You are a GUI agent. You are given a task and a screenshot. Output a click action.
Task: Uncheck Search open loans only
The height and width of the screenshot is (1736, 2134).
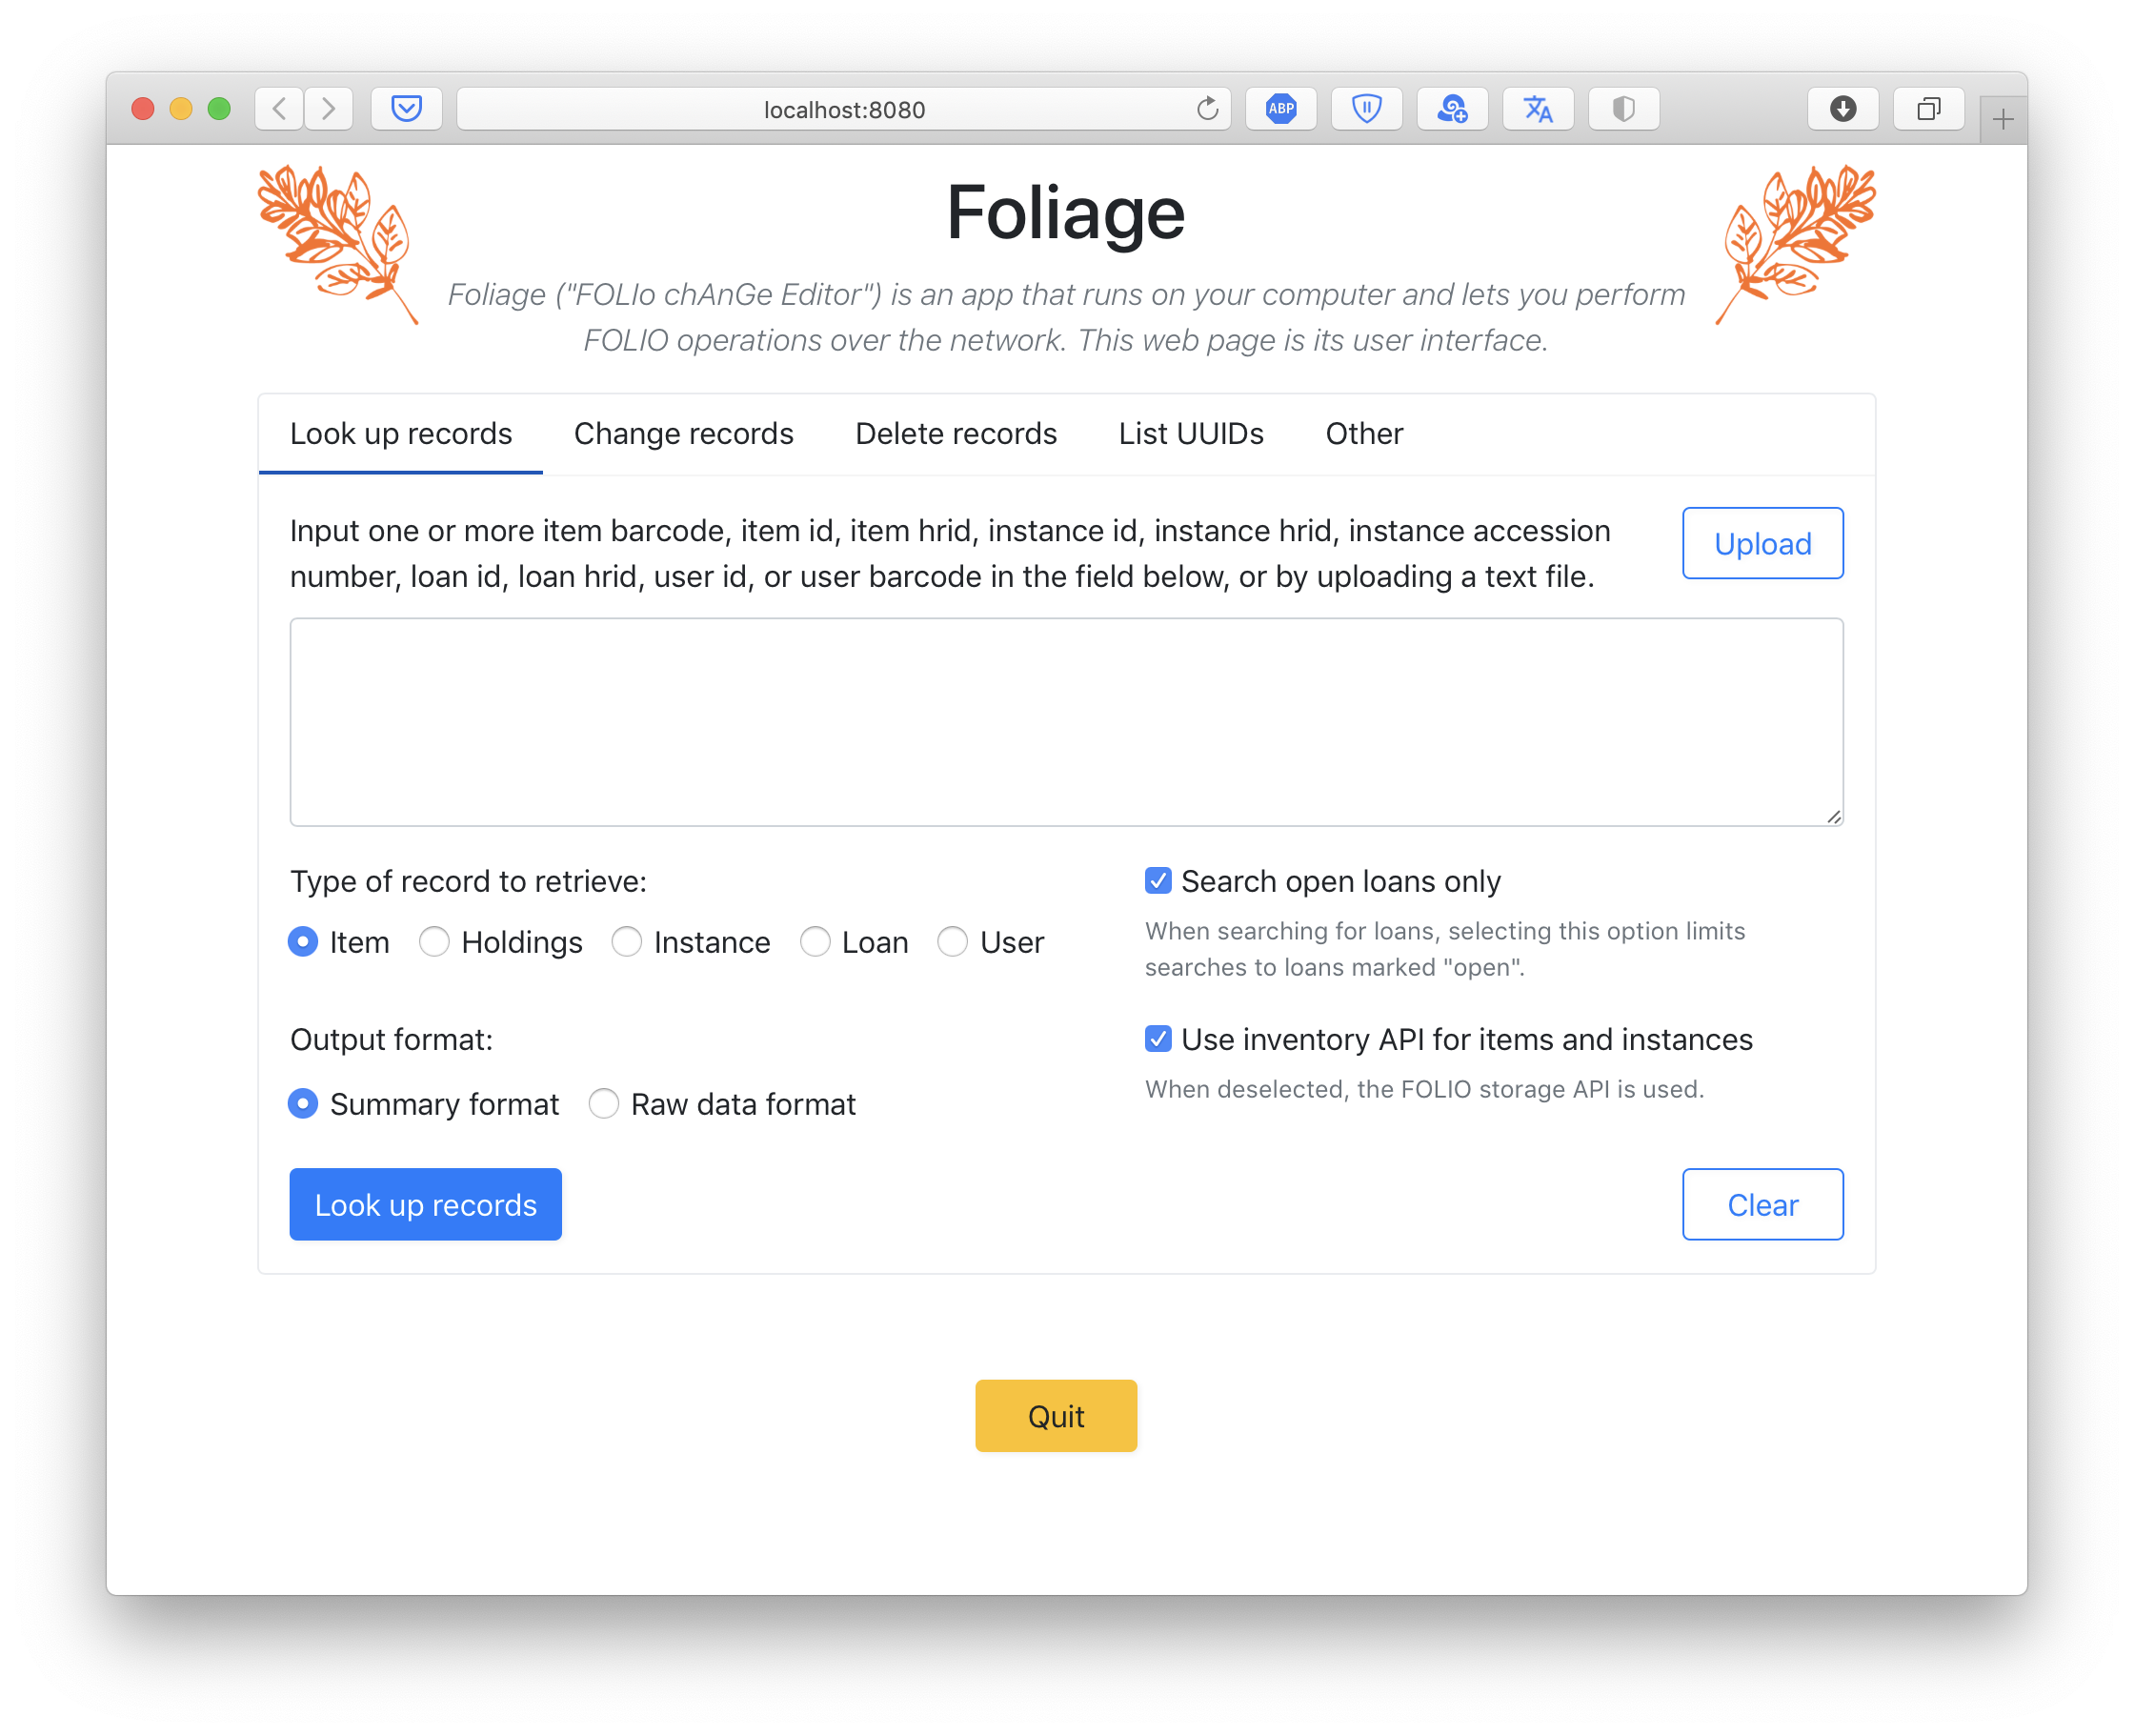click(1158, 881)
